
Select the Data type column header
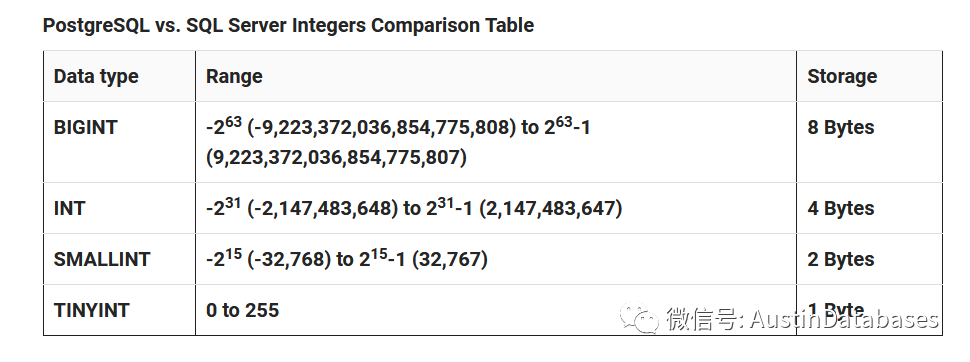pyautogui.click(x=119, y=76)
